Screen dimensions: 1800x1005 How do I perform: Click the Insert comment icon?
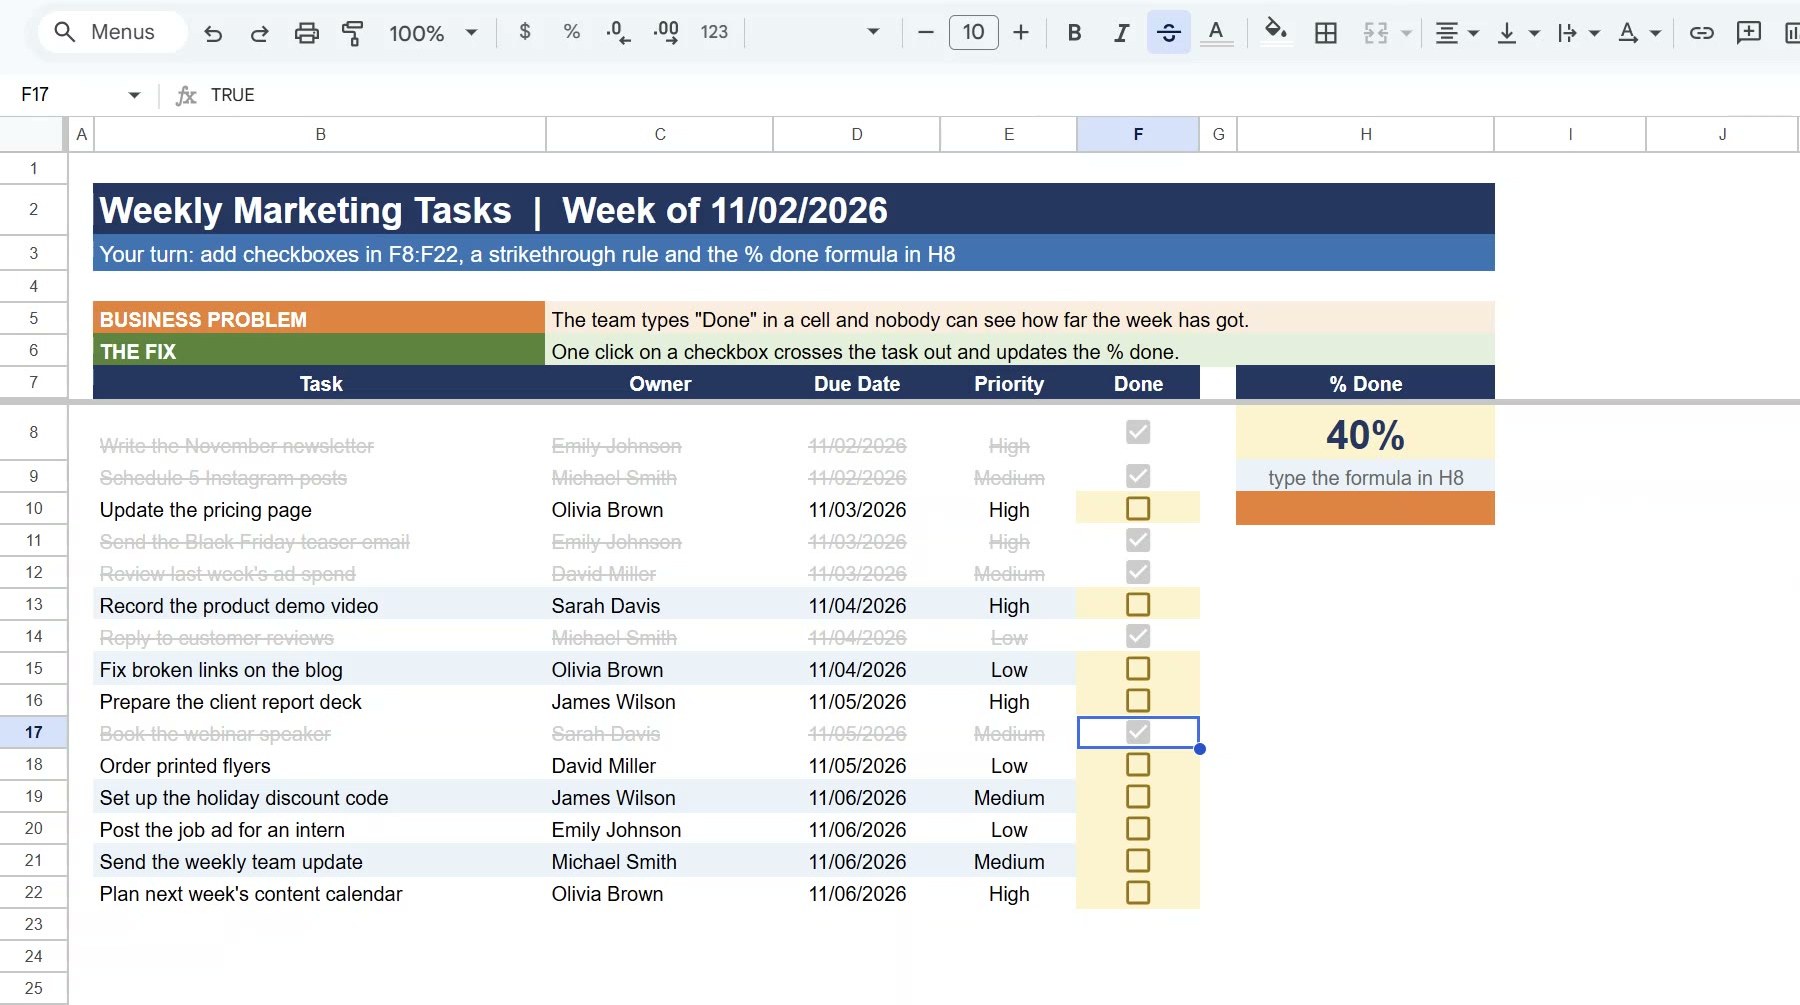(x=1748, y=33)
